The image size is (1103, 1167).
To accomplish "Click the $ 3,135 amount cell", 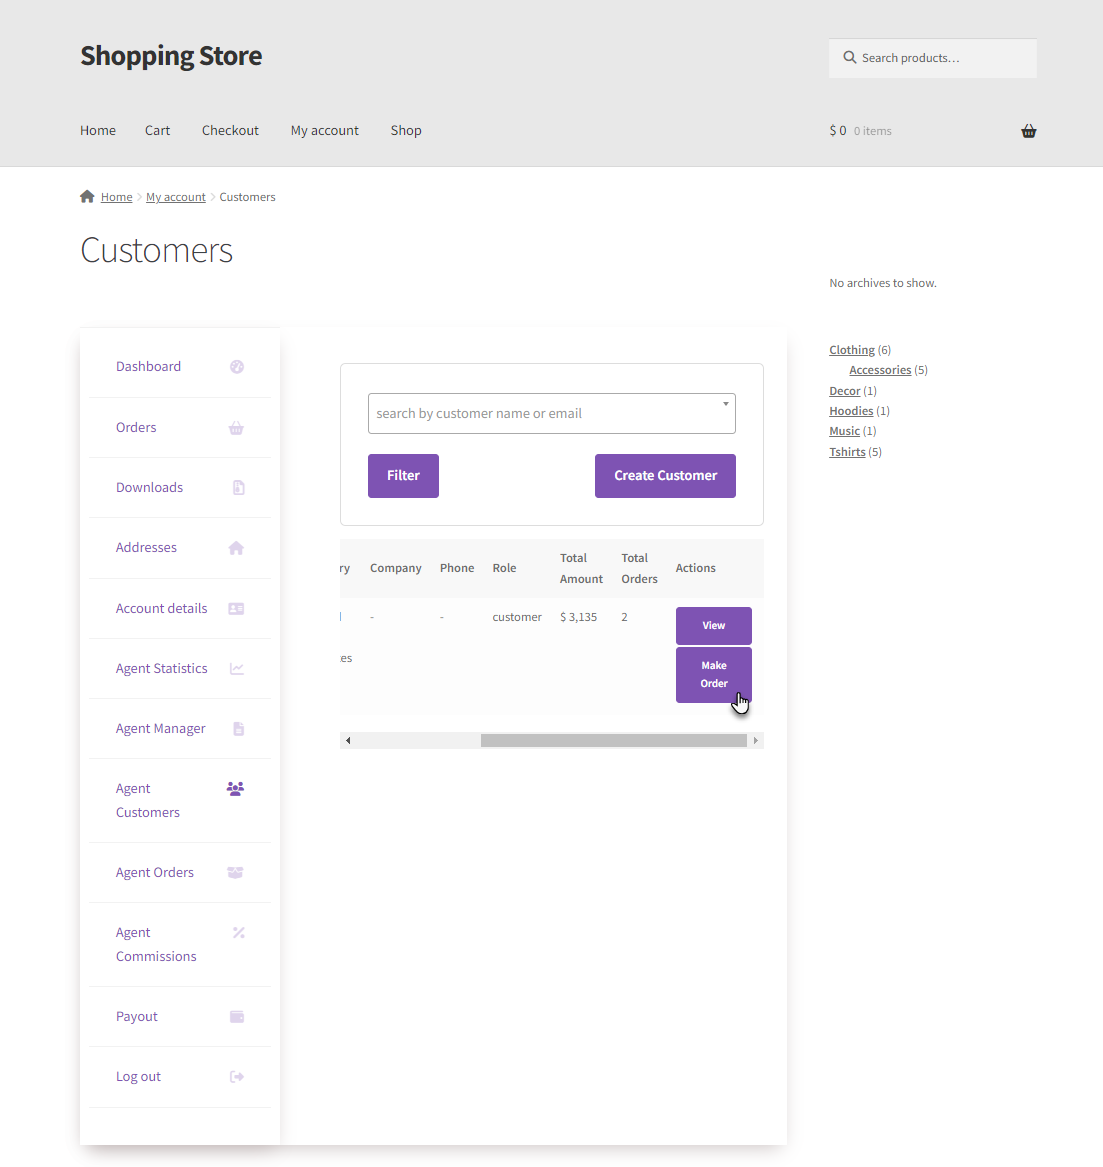I will point(578,617).
